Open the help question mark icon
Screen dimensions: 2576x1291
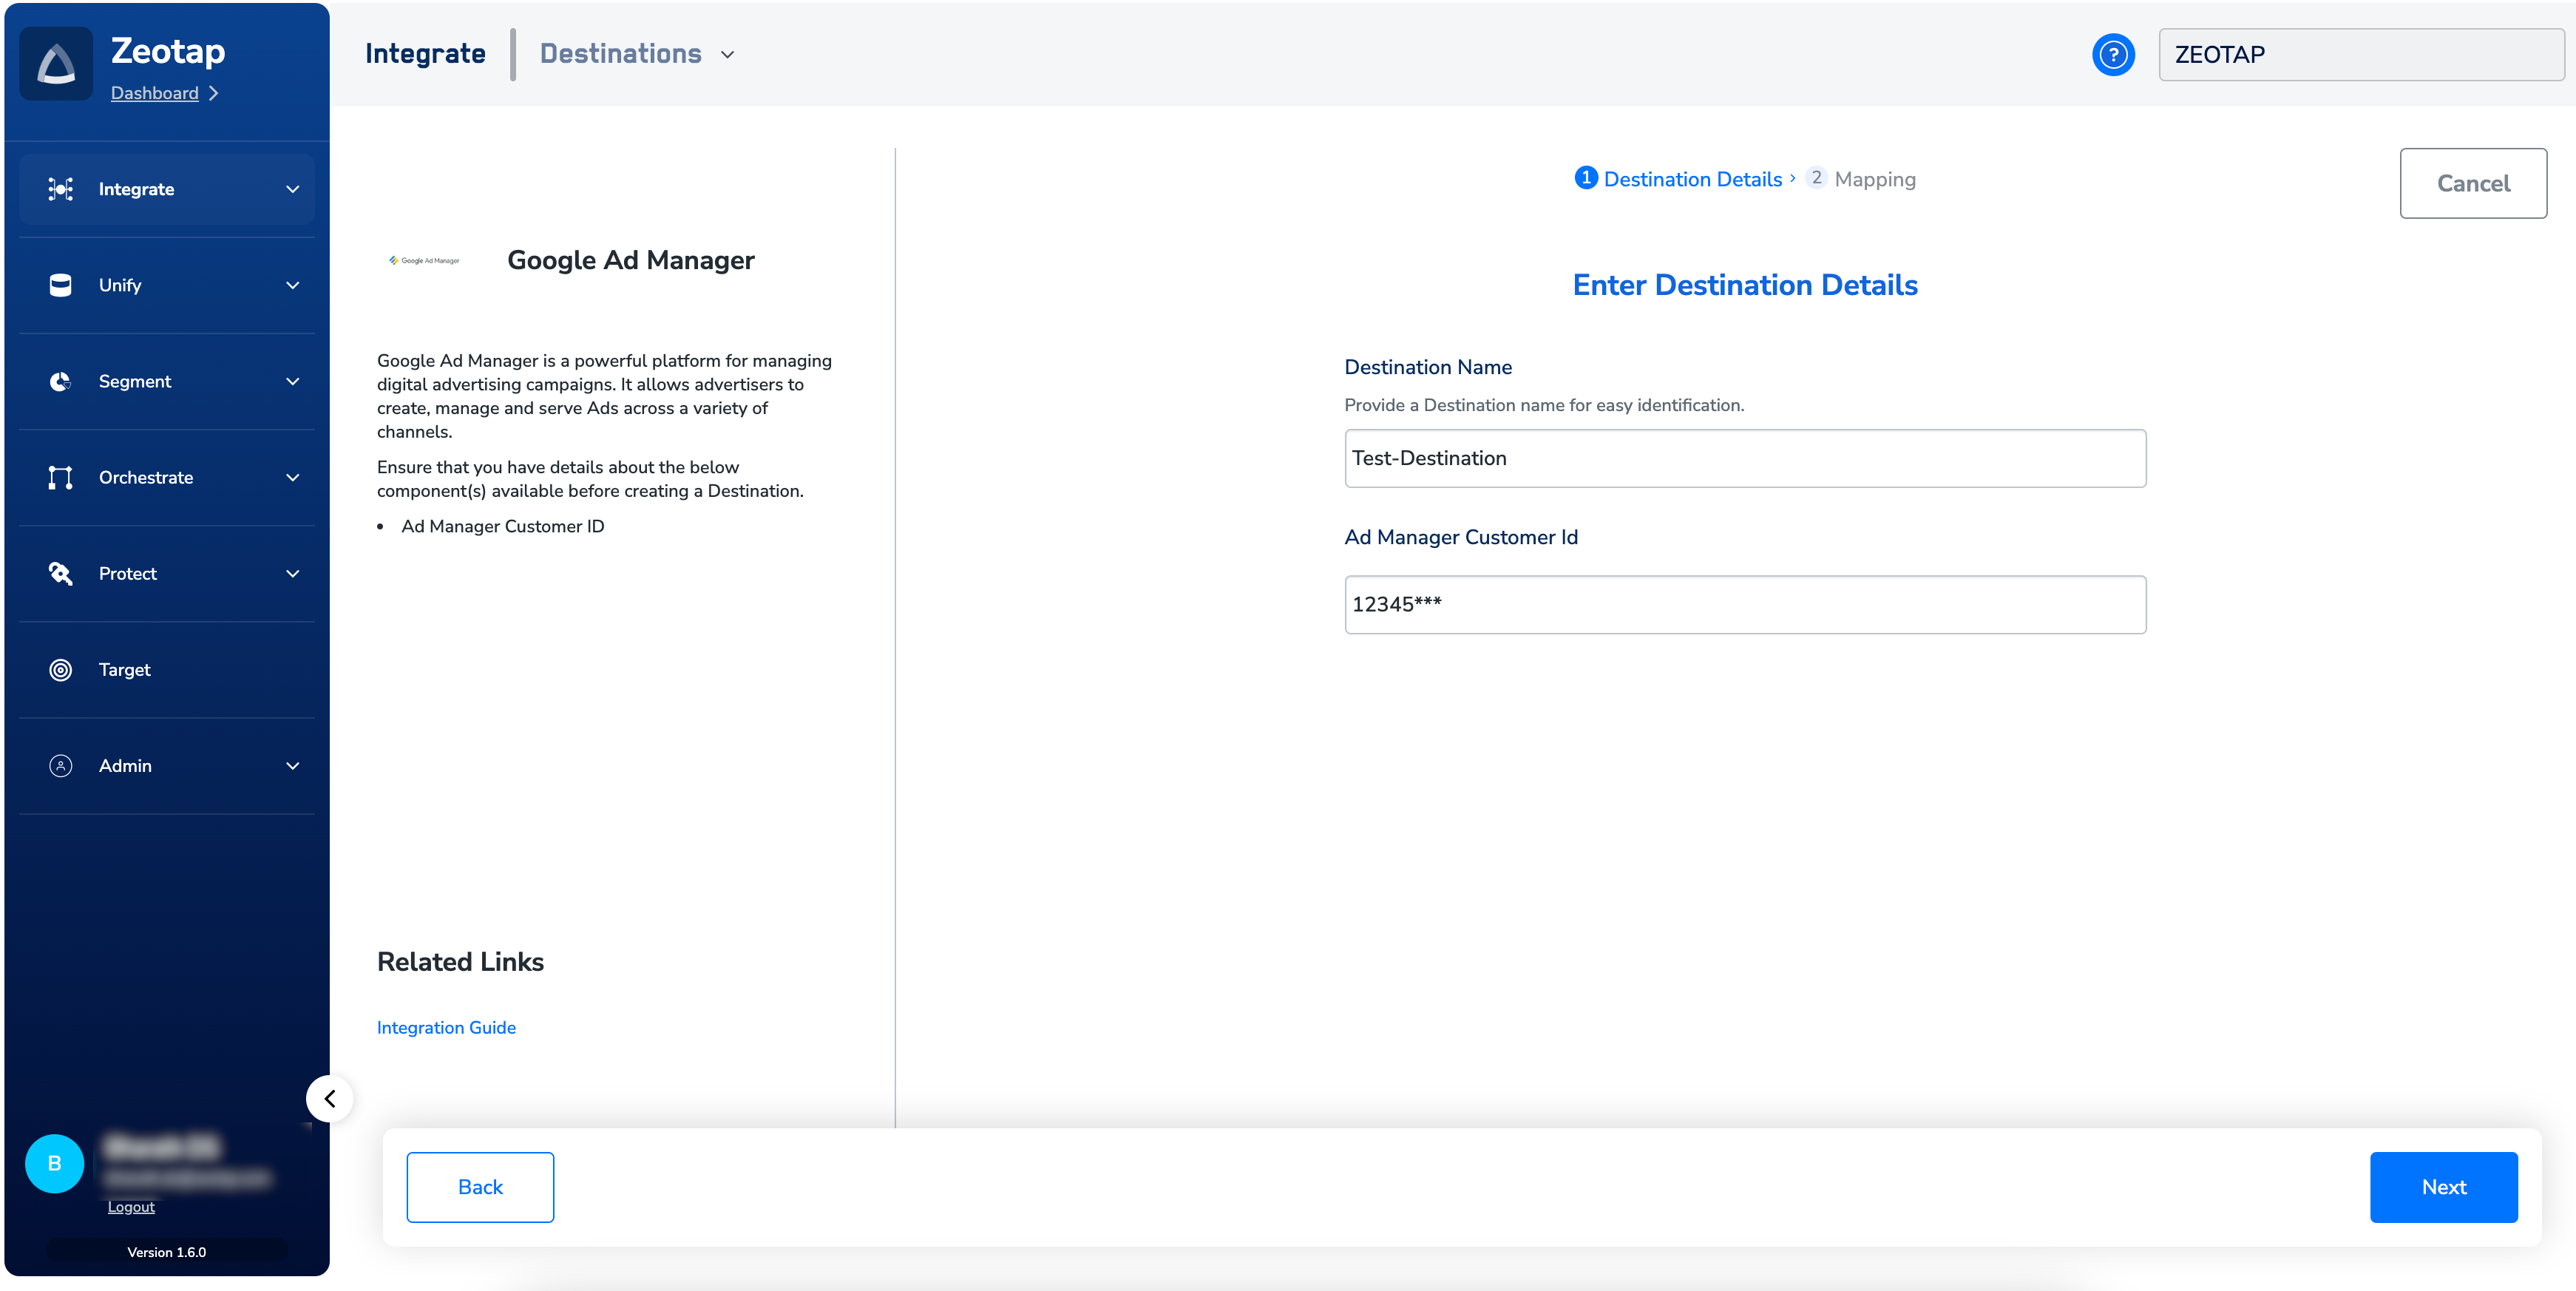[x=2112, y=54]
